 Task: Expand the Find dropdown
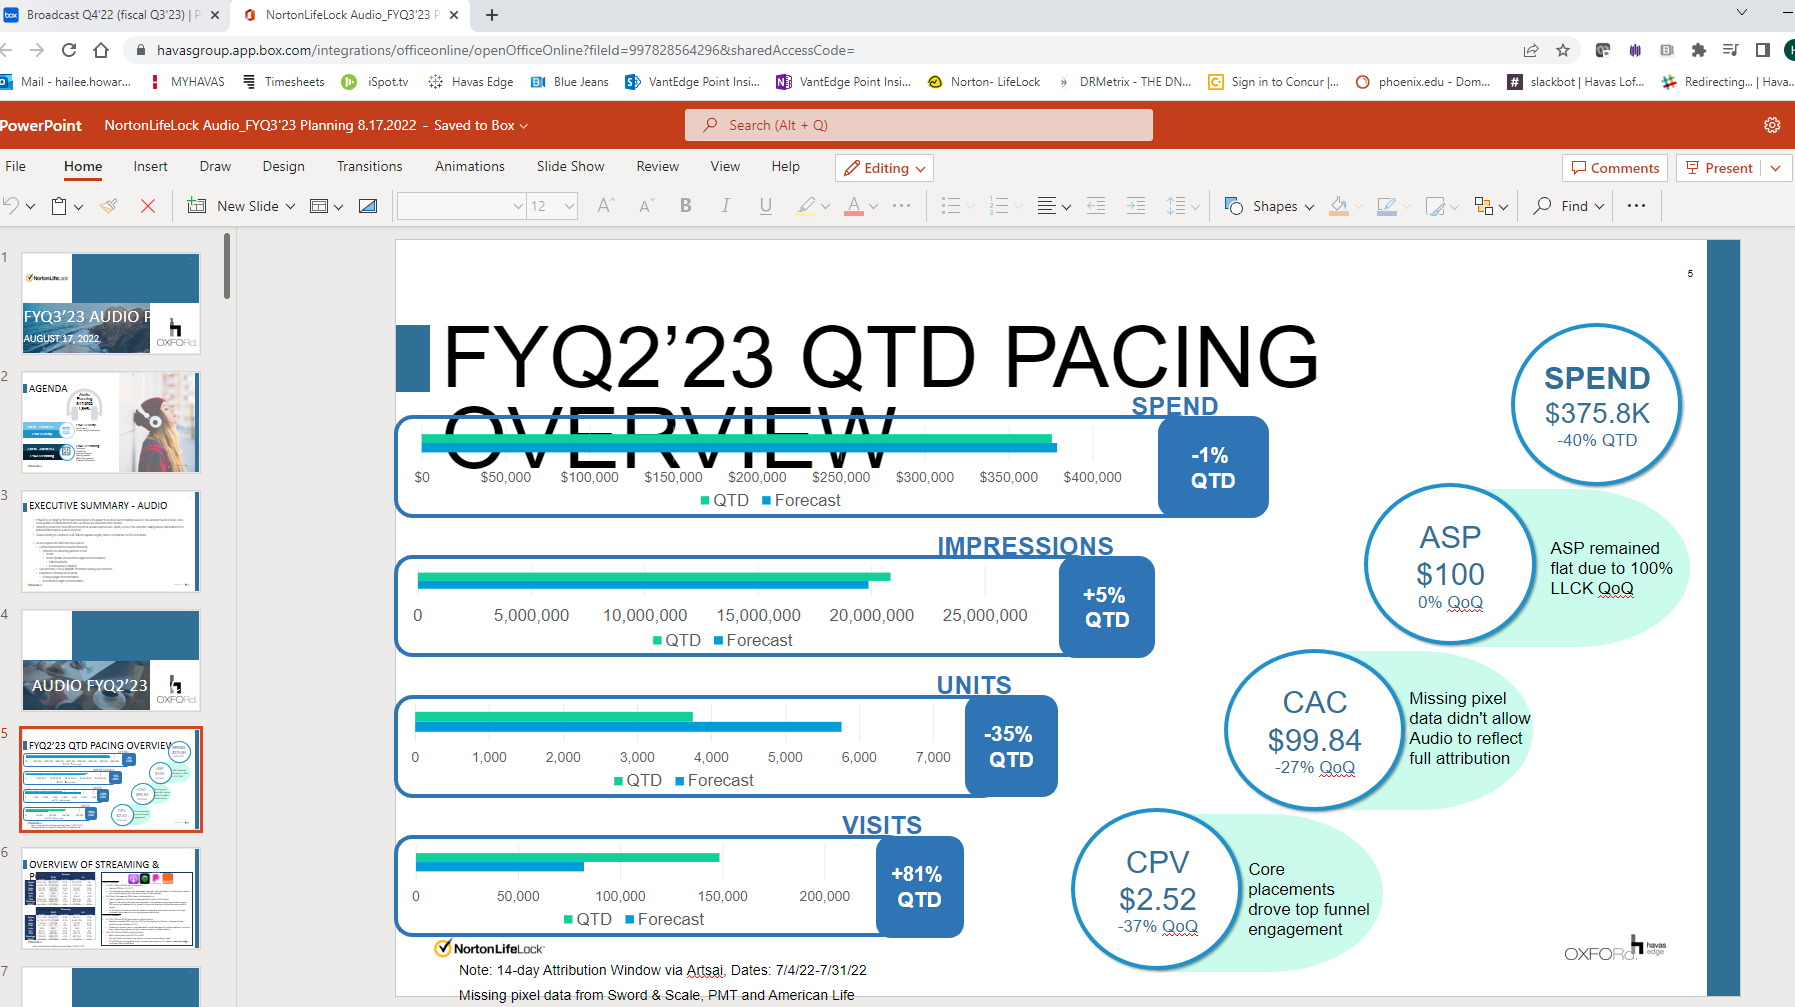[x=1599, y=207]
